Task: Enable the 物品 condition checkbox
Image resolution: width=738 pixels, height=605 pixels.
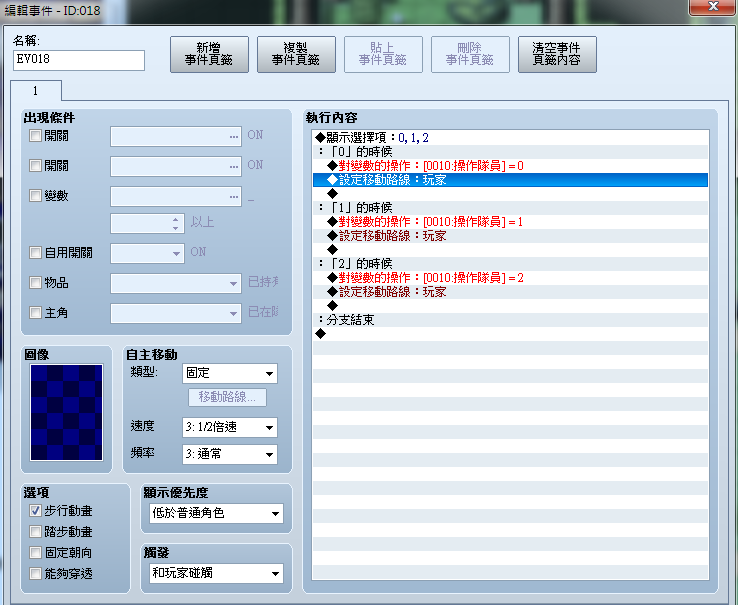Action: (35, 282)
